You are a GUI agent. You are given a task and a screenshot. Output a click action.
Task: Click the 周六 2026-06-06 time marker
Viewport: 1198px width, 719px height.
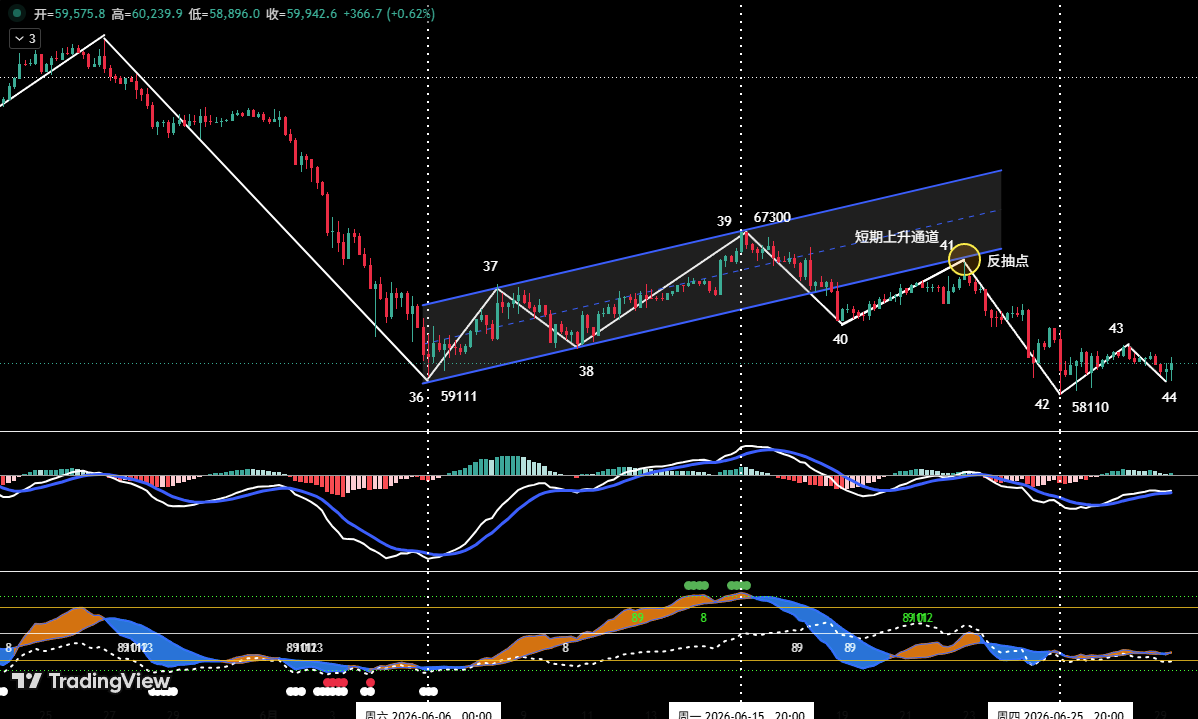(429, 712)
